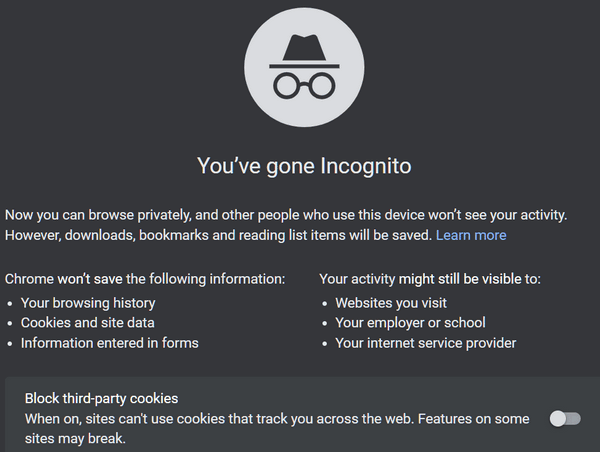Click the glasses in the Incognito logo

[304, 86]
